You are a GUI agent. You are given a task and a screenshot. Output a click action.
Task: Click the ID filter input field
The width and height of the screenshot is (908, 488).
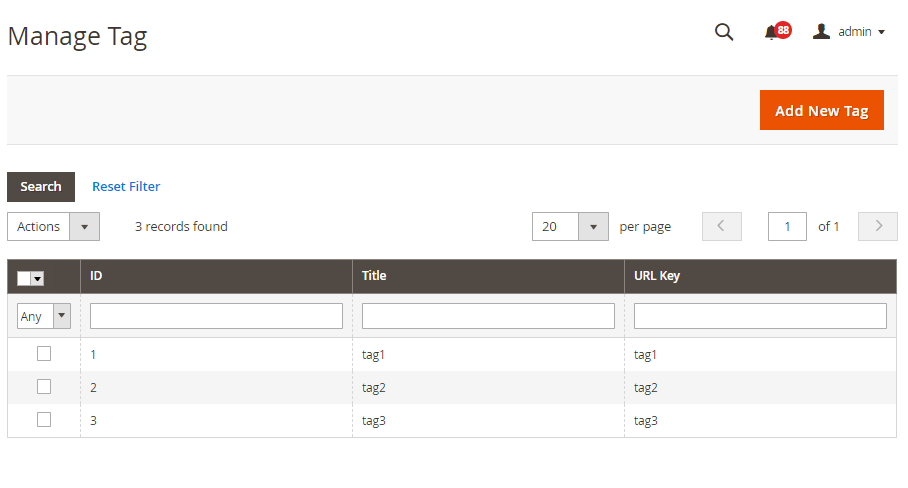217,316
